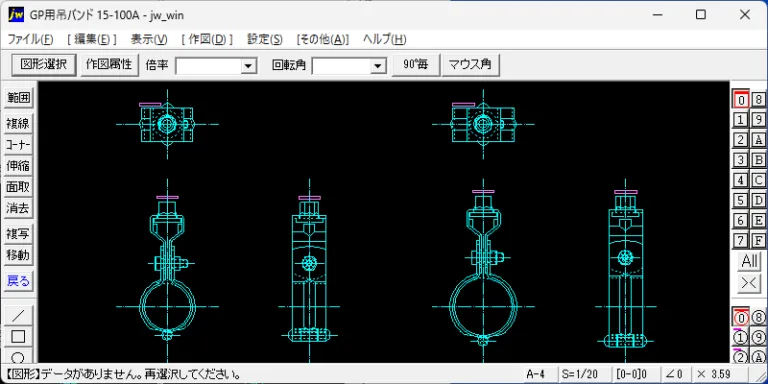Toggle layer 7 button
Viewport: 768px width, 384px height.
[x=741, y=240]
